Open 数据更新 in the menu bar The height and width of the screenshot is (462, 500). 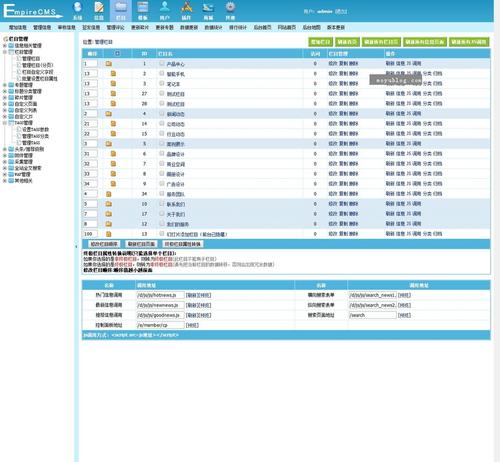[x=189, y=27]
